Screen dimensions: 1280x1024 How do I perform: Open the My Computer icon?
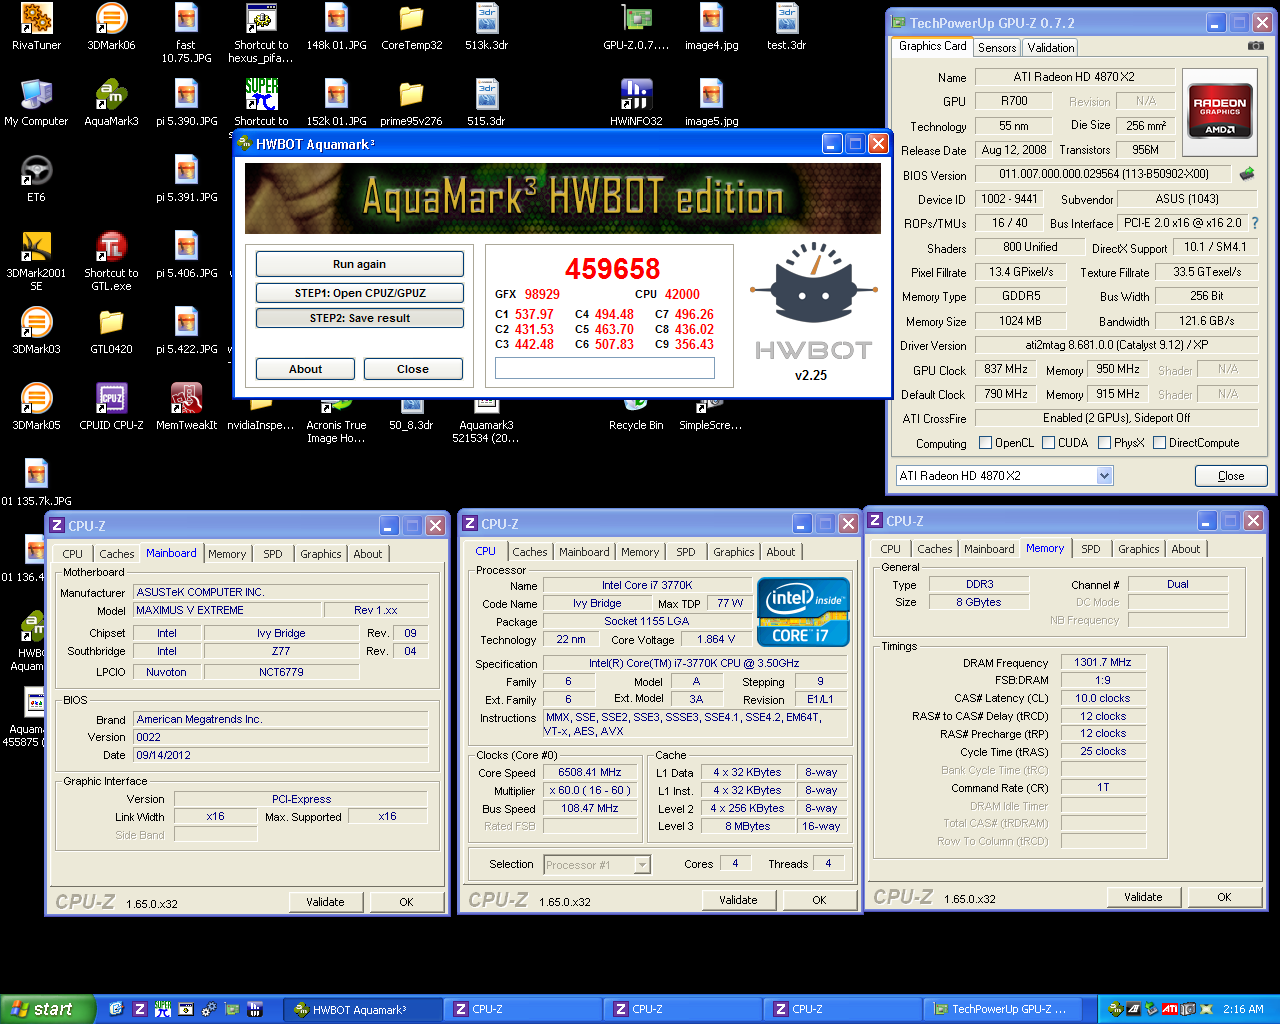click(36, 103)
